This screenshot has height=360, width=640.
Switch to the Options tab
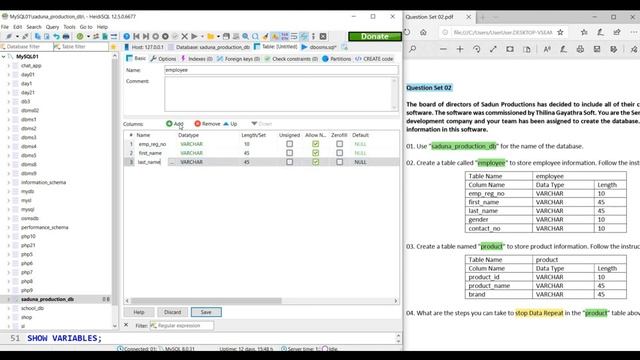[x=163, y=59]
